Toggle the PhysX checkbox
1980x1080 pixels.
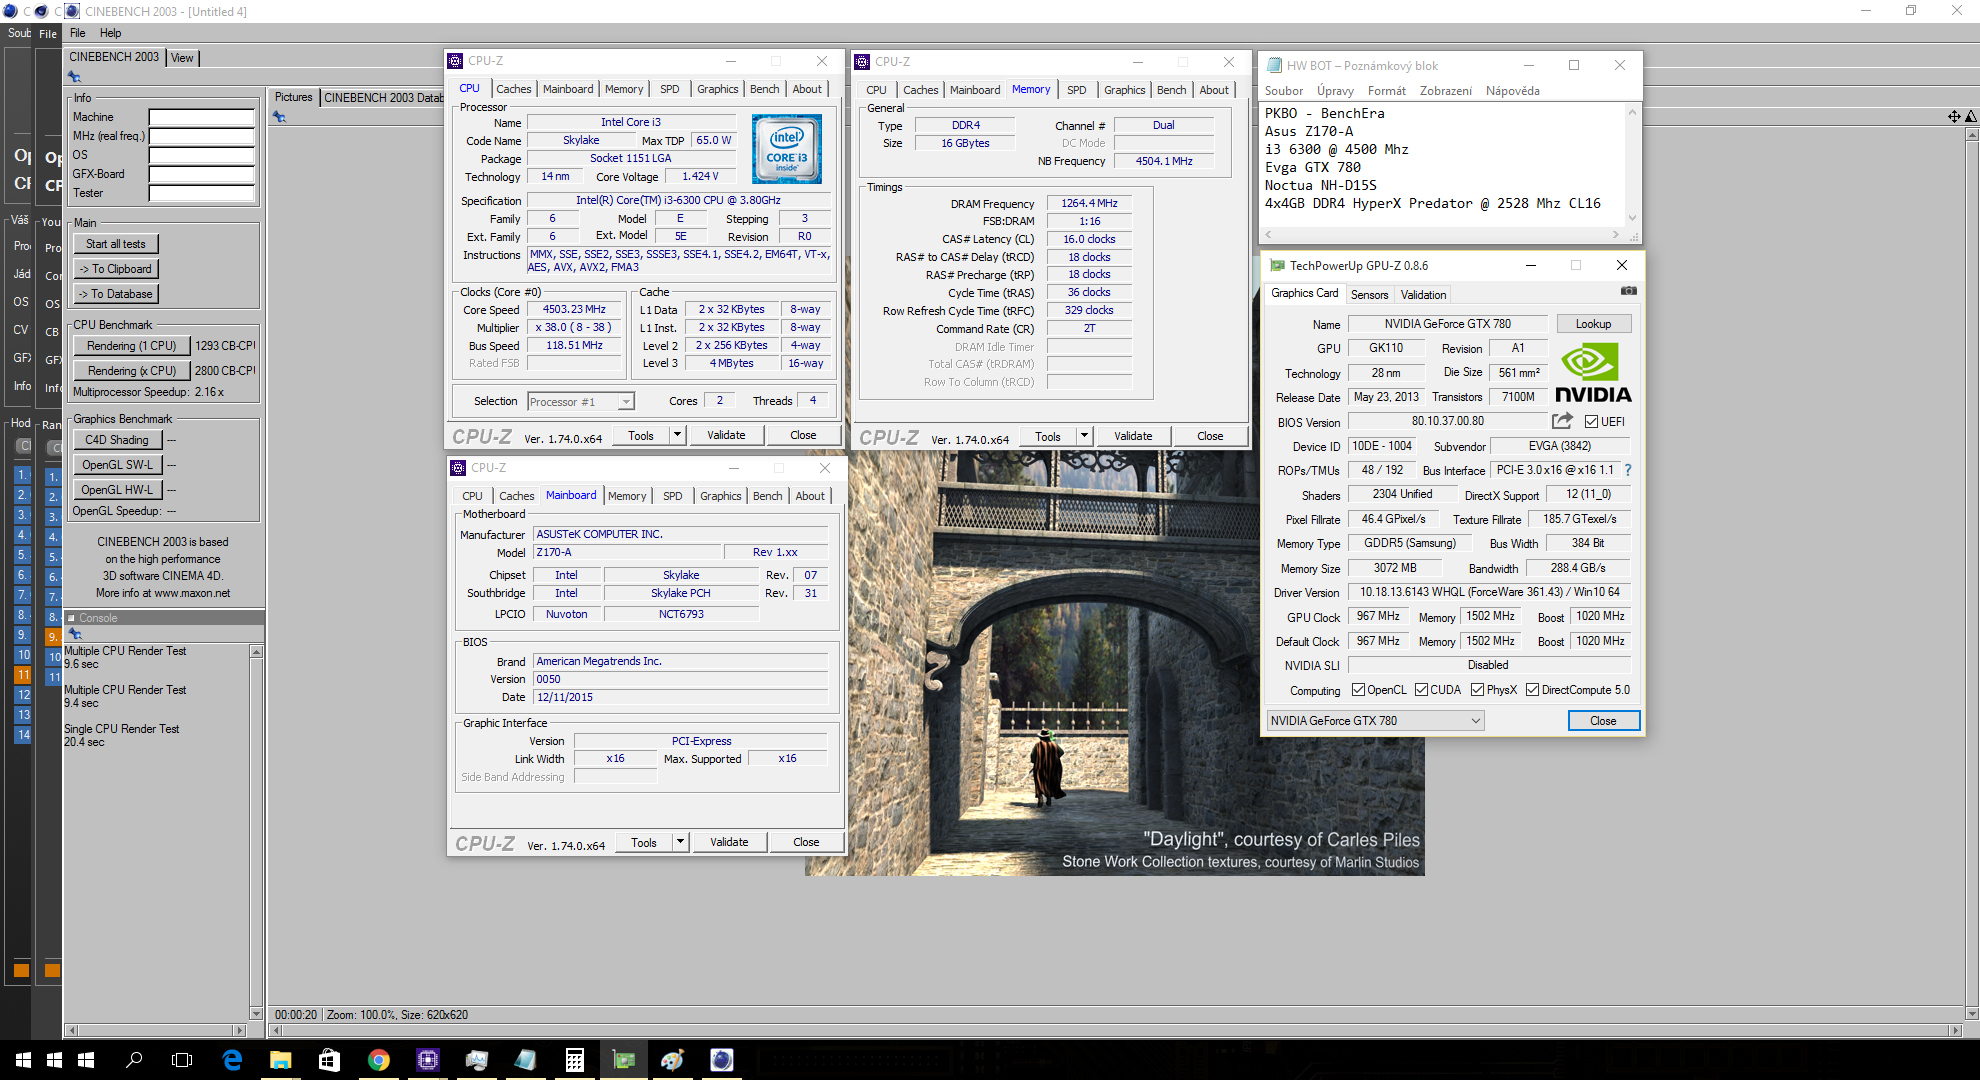(x=1477, y=690)
